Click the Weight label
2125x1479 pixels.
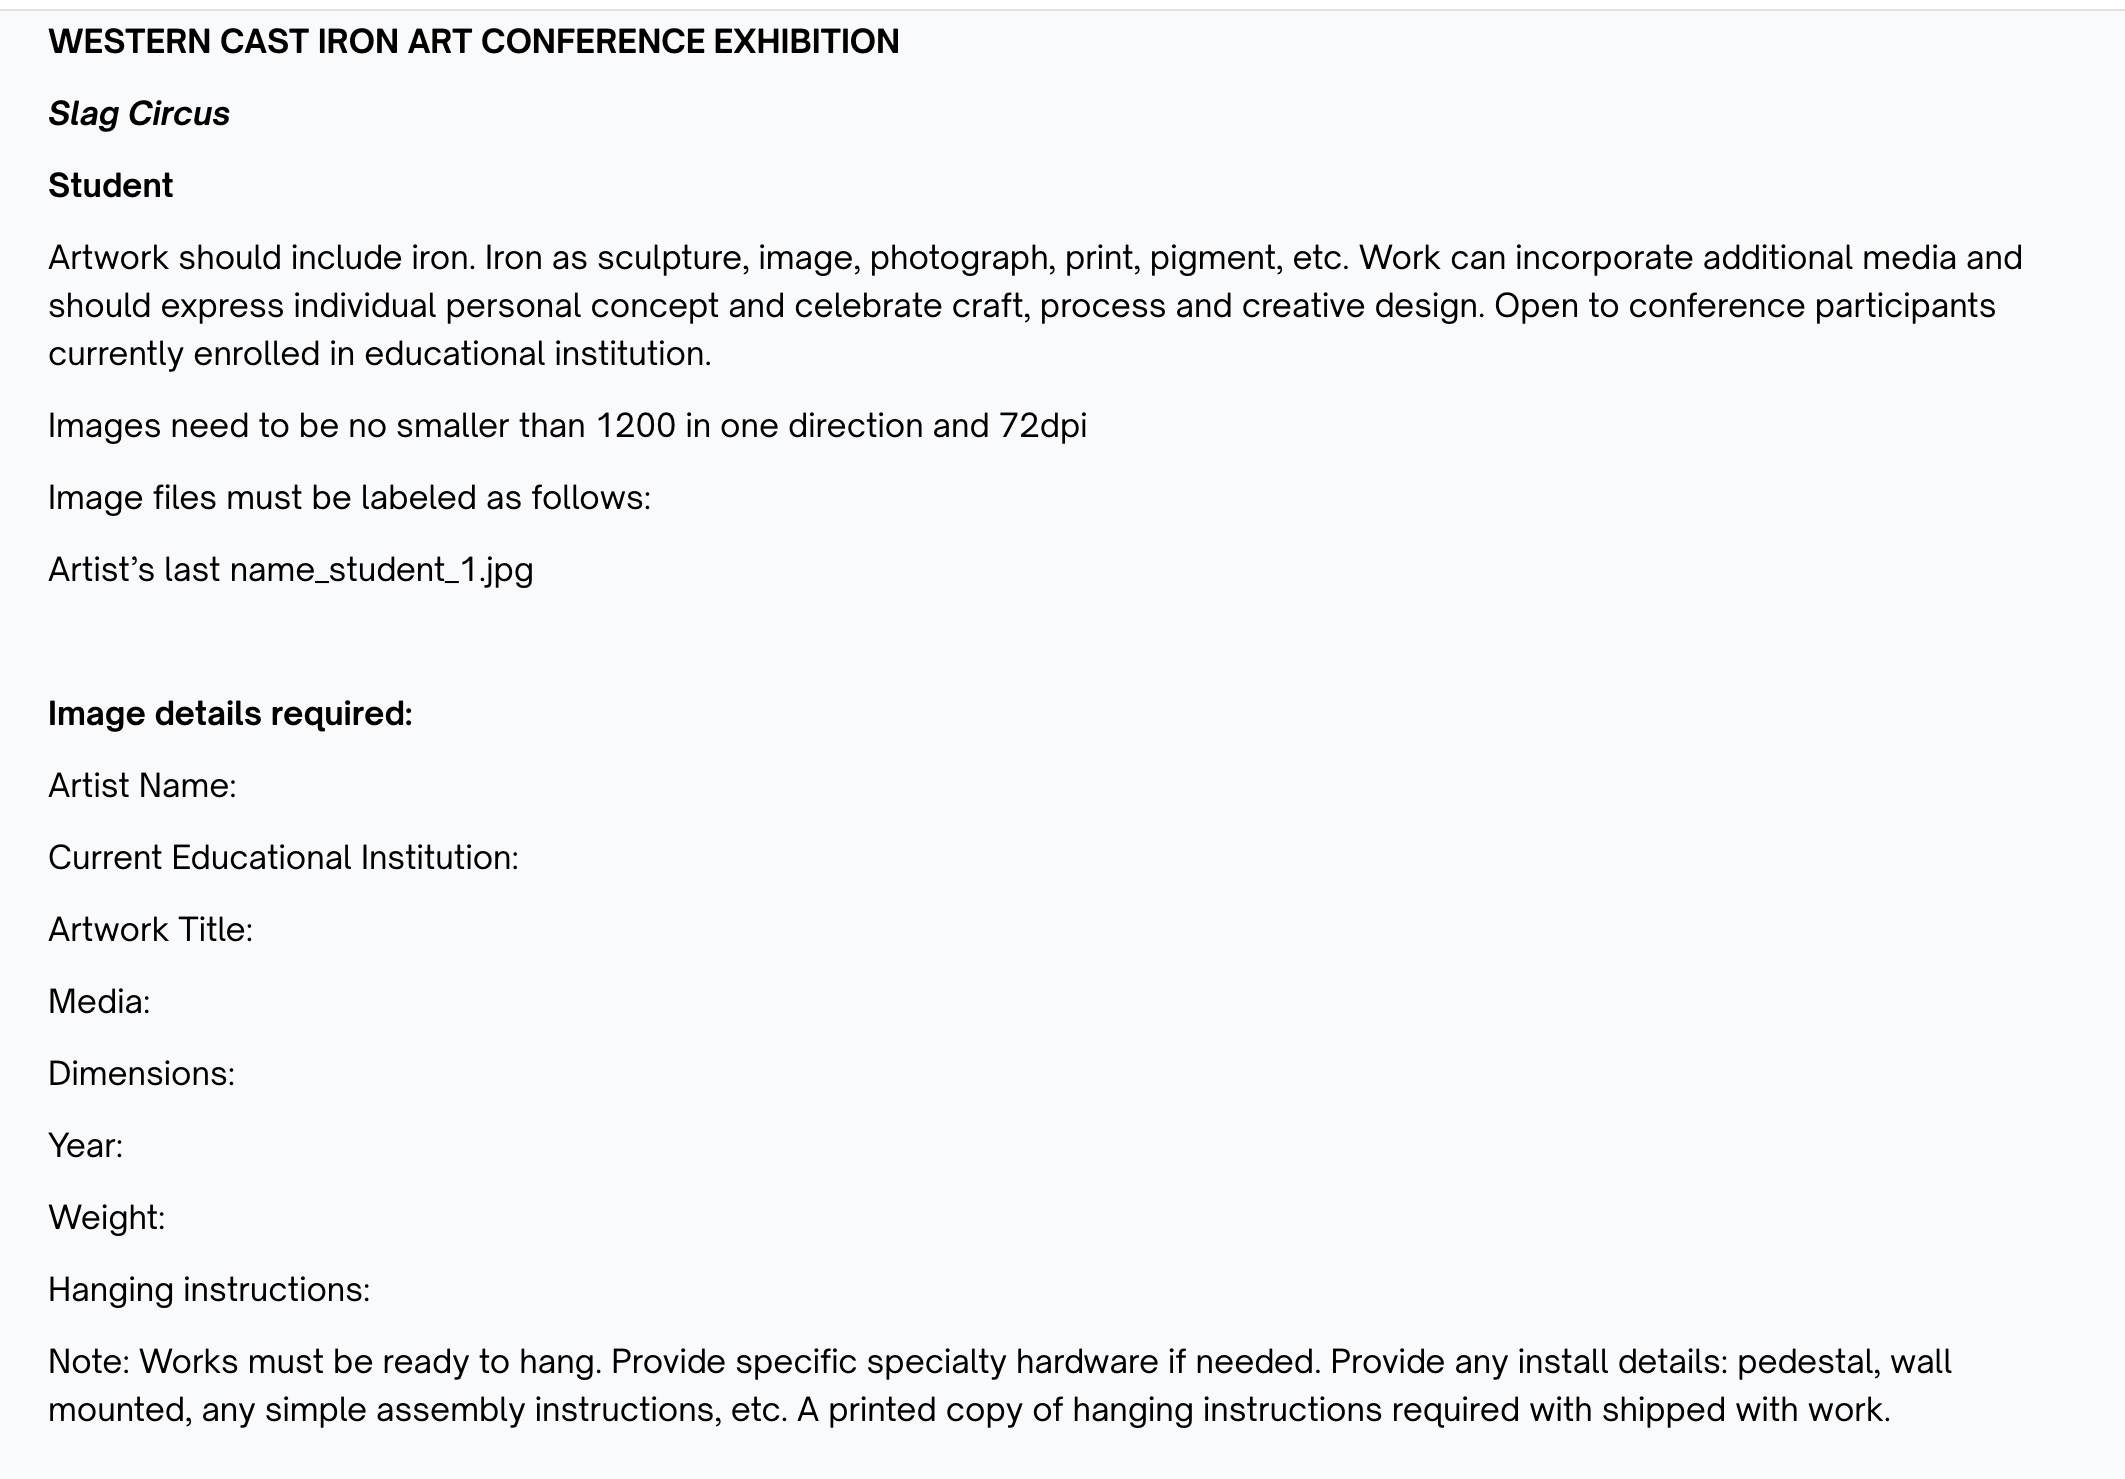pyautogui.click(x=106, y=1218)
